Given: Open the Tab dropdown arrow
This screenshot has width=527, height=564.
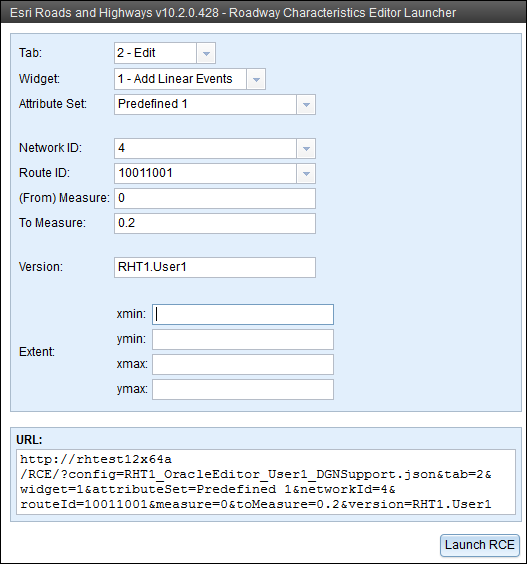Looking at the screenshot, I should [x=206, y=53].
